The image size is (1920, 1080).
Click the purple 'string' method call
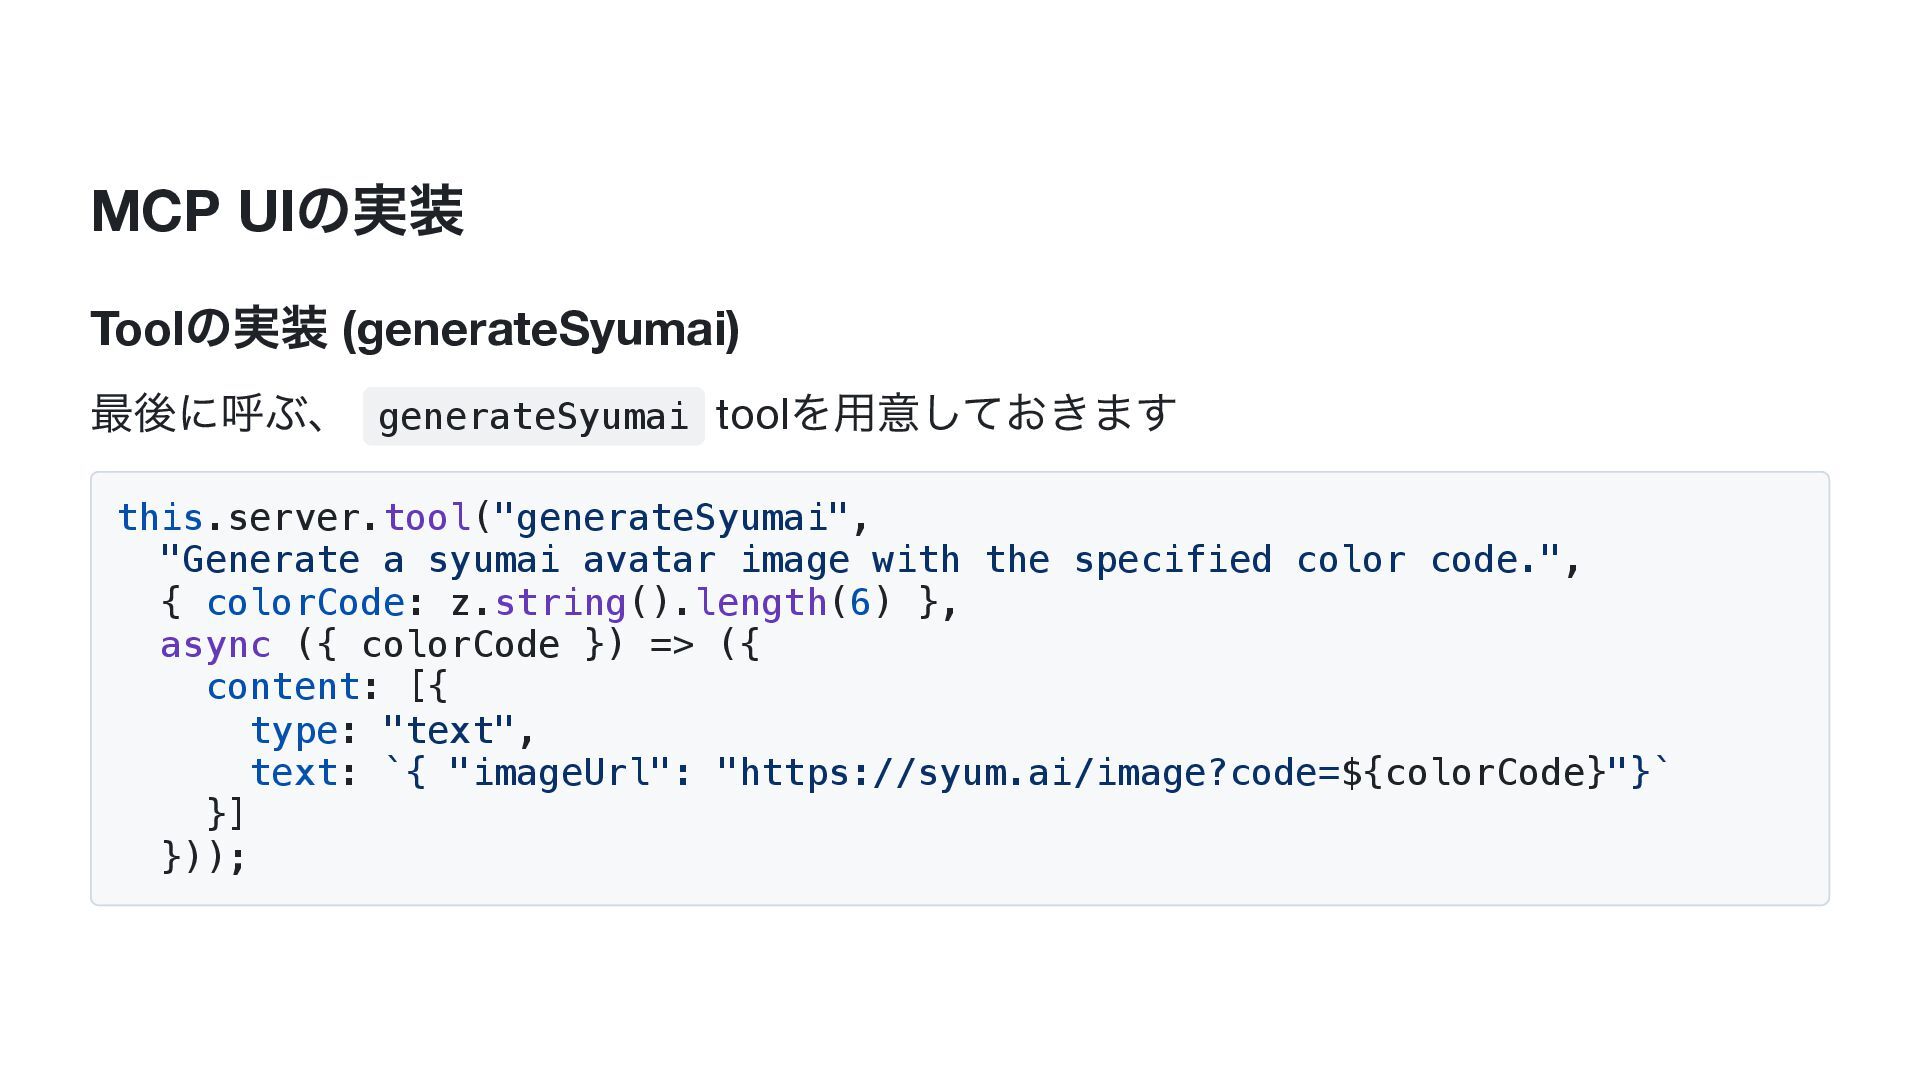tap(560, 603)
